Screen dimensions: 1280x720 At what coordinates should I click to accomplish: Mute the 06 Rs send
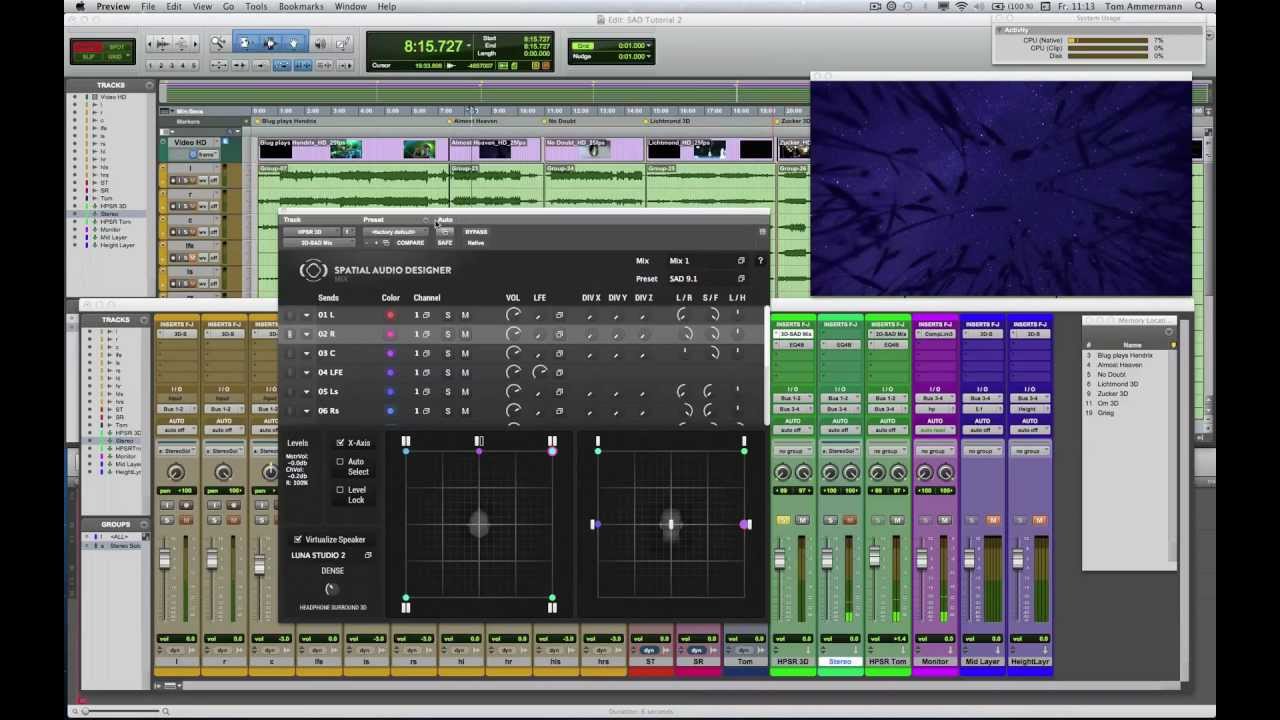[465, 411]
